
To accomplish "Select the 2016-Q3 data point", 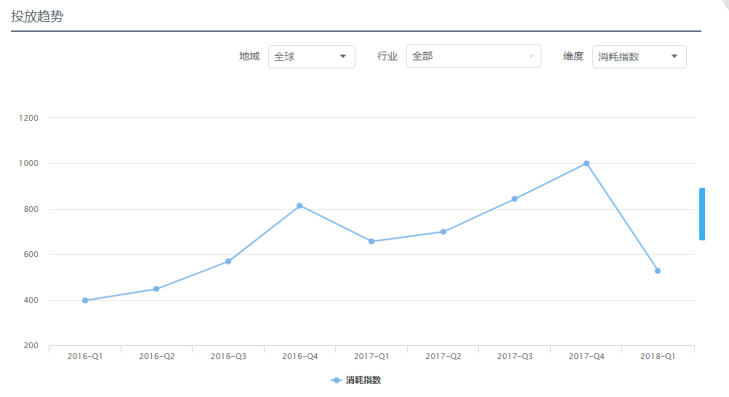I will tap(228, 262).
